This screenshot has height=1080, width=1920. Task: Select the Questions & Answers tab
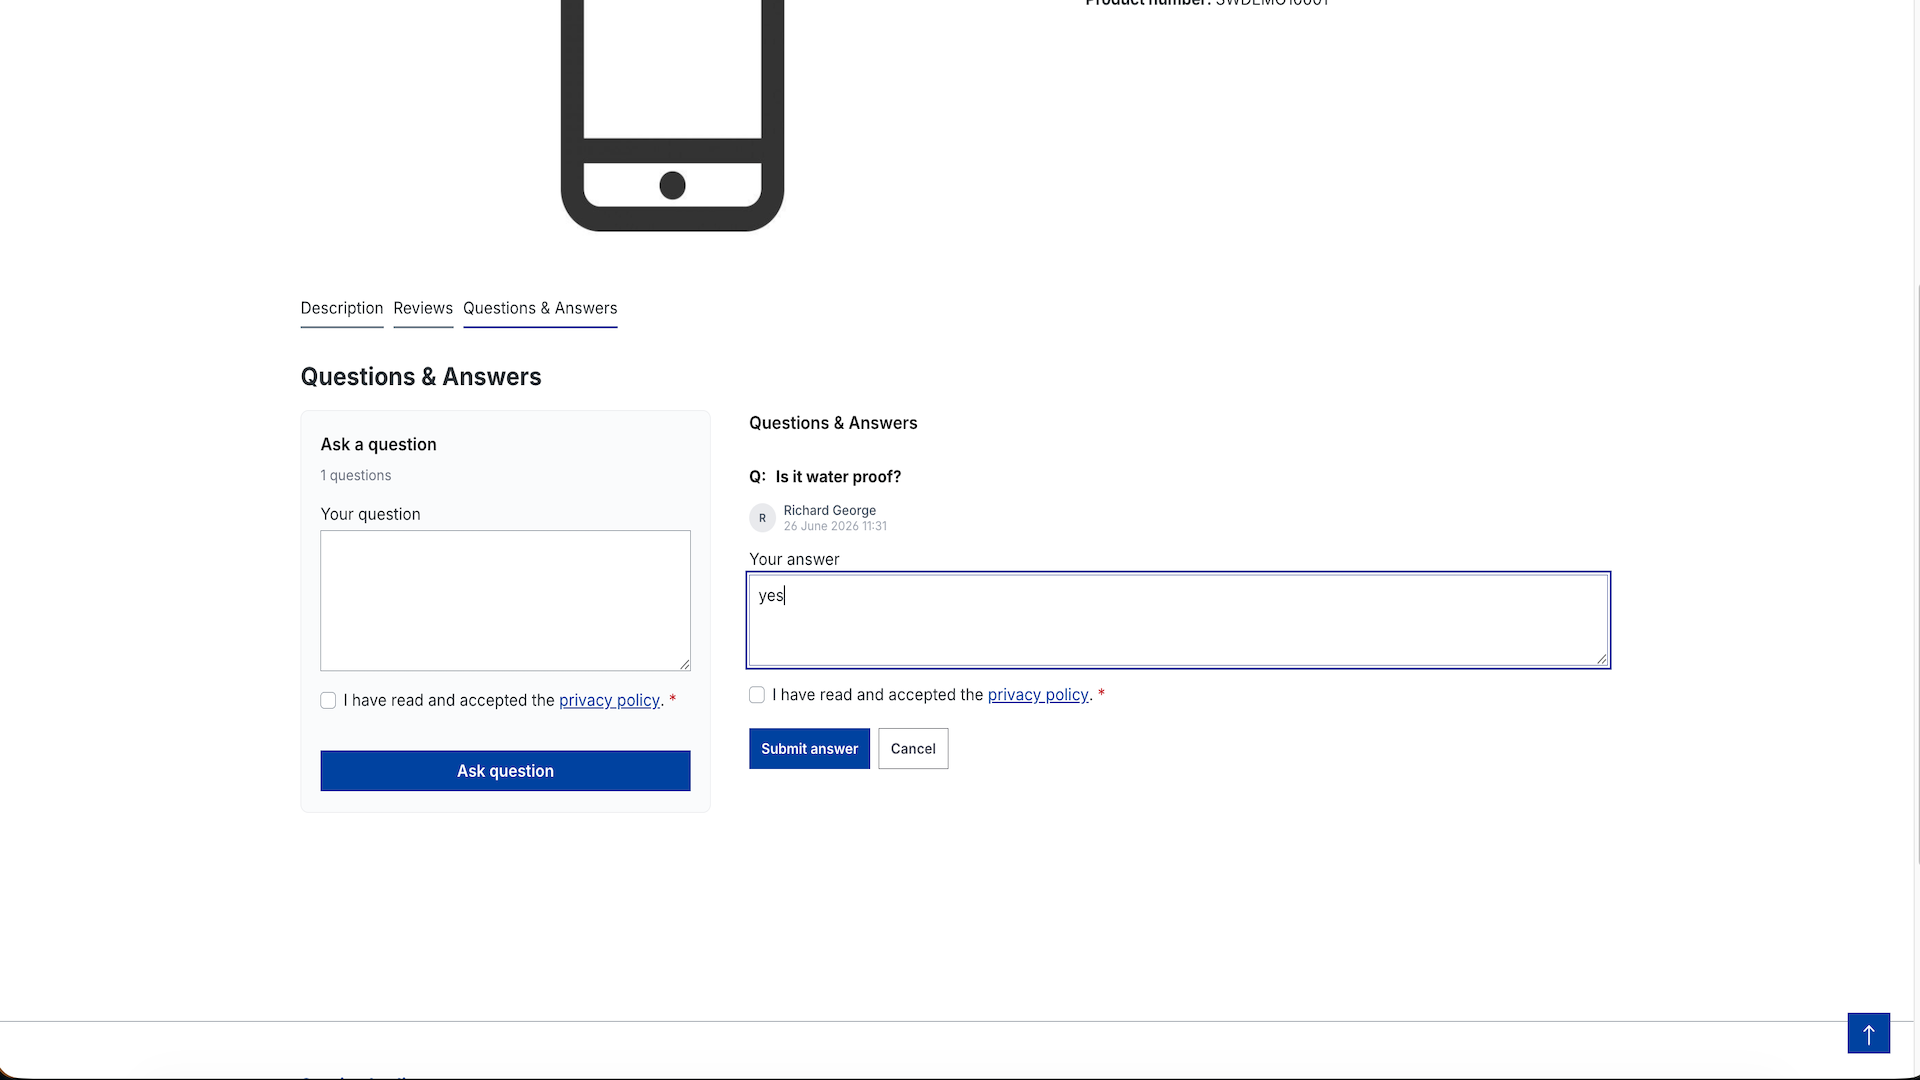click(x=540, y=308)
